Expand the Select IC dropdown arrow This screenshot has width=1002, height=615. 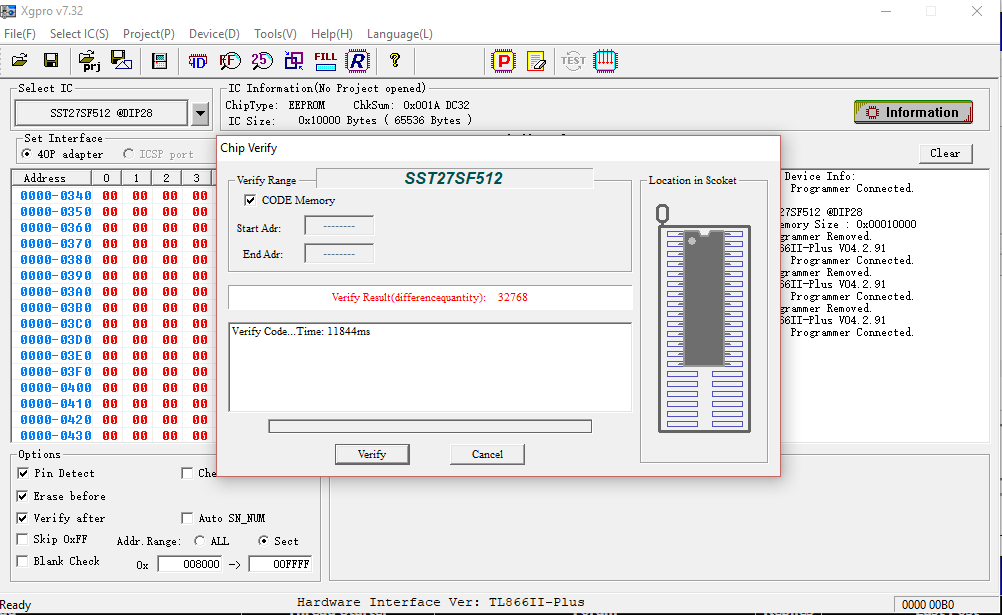[x=200, y=113]
